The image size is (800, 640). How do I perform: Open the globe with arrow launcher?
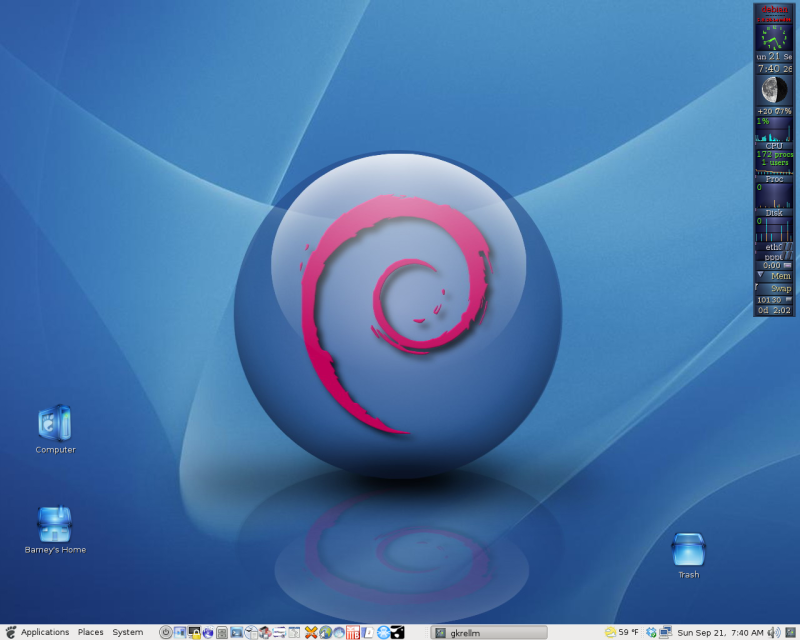(326, 633)
